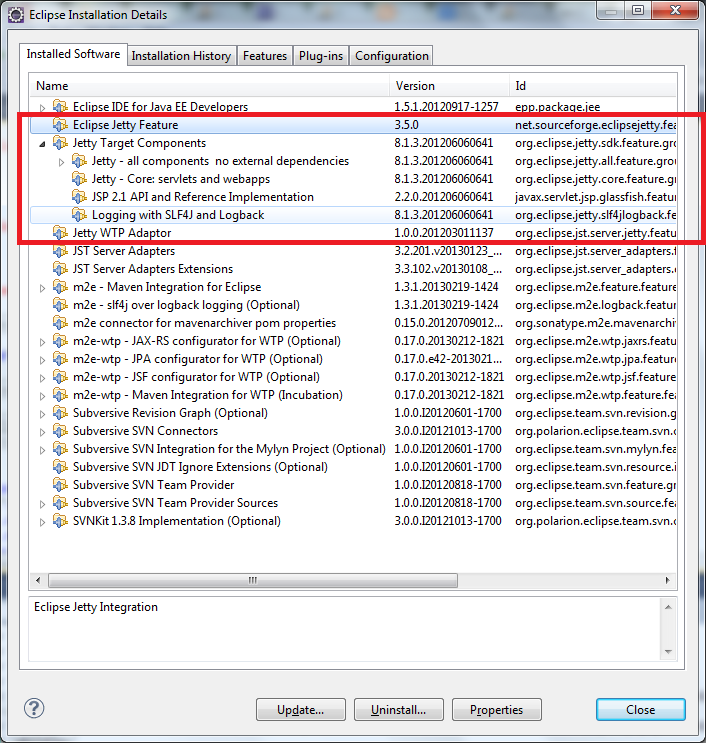Screen dimensions: 706x743
Task: Expand Jetty - all components child node
Action: click(61, 161)
